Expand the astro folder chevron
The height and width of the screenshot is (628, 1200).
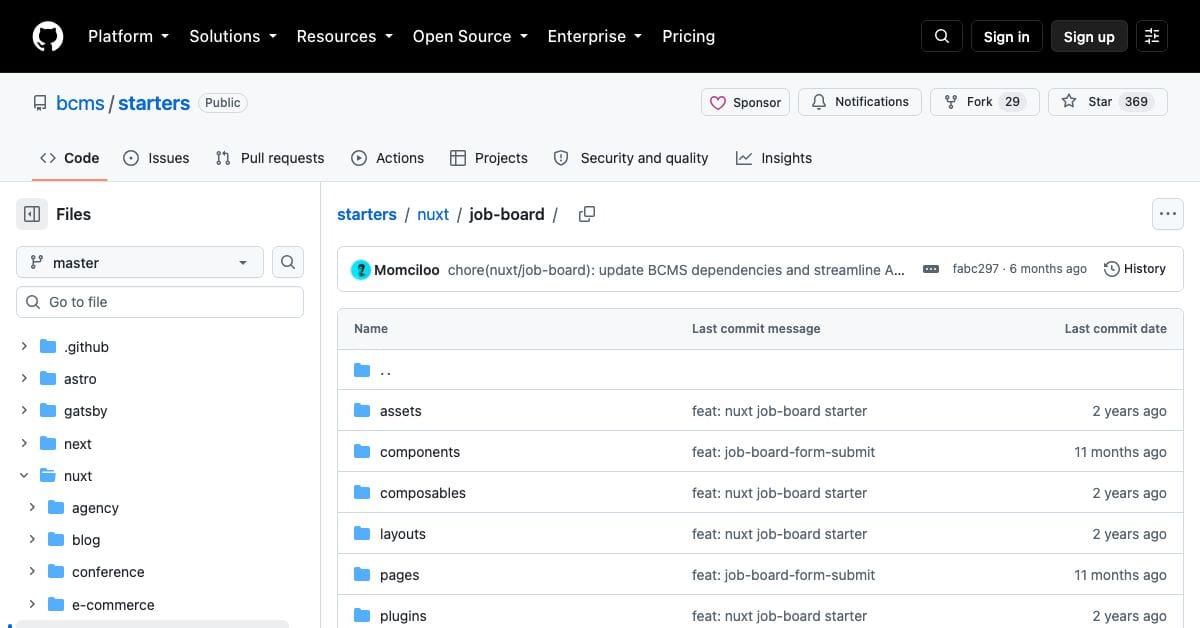24,379
